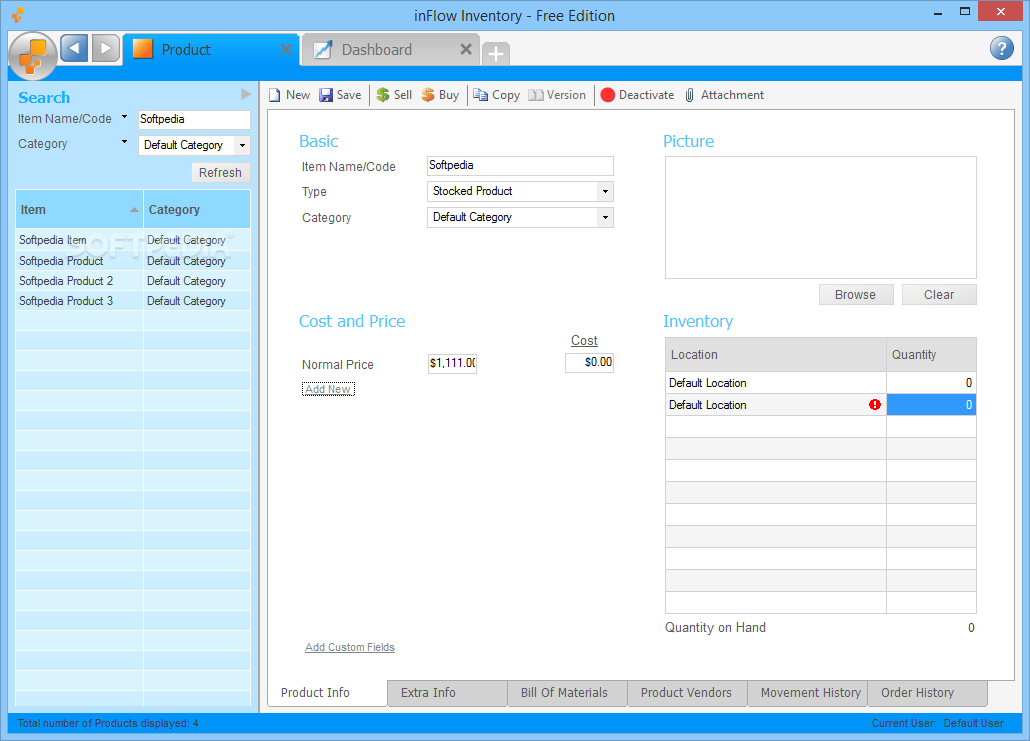Click the Basic Item Name/Code field
1030x741 pixels.
coord(520,166)
